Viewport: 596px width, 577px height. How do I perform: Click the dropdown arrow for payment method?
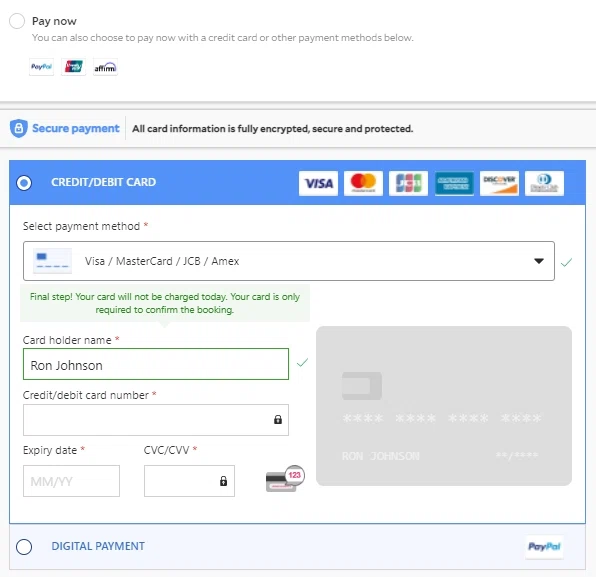point(539,261)
